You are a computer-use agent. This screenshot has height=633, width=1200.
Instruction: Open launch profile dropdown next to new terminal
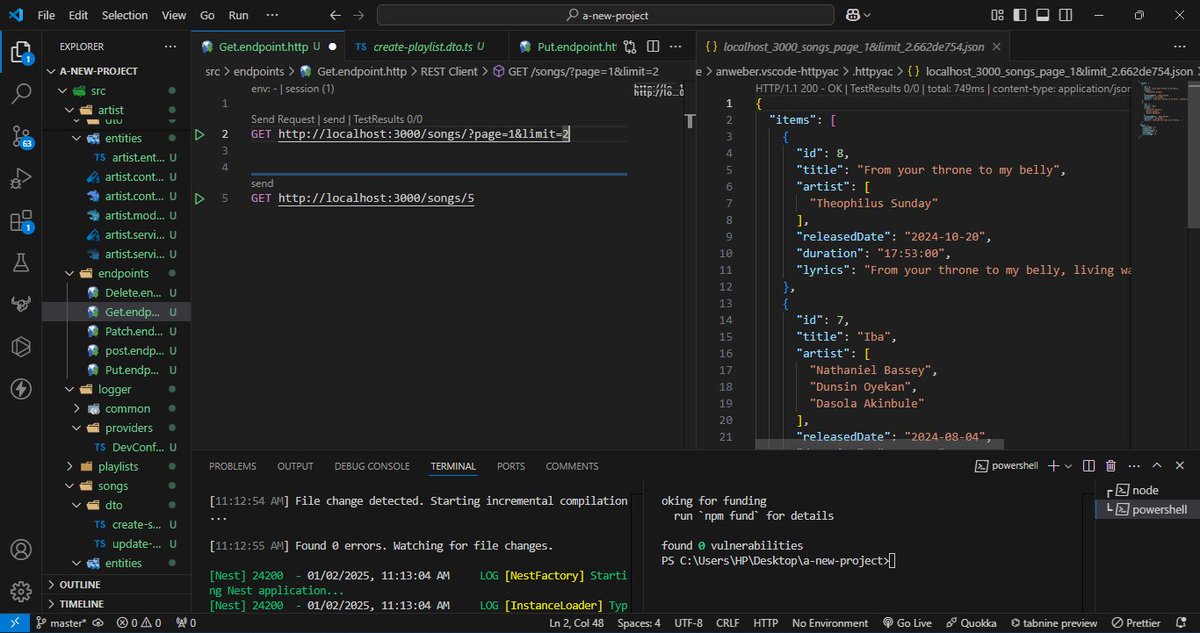[x=1068, y=466]
